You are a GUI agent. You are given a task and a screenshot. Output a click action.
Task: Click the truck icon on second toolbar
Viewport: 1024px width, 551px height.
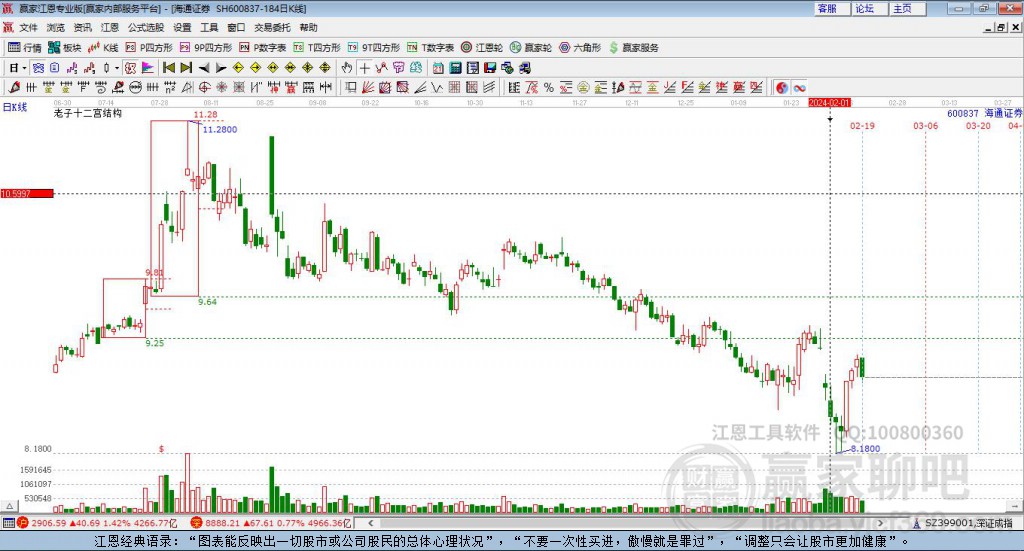(525, 68)
